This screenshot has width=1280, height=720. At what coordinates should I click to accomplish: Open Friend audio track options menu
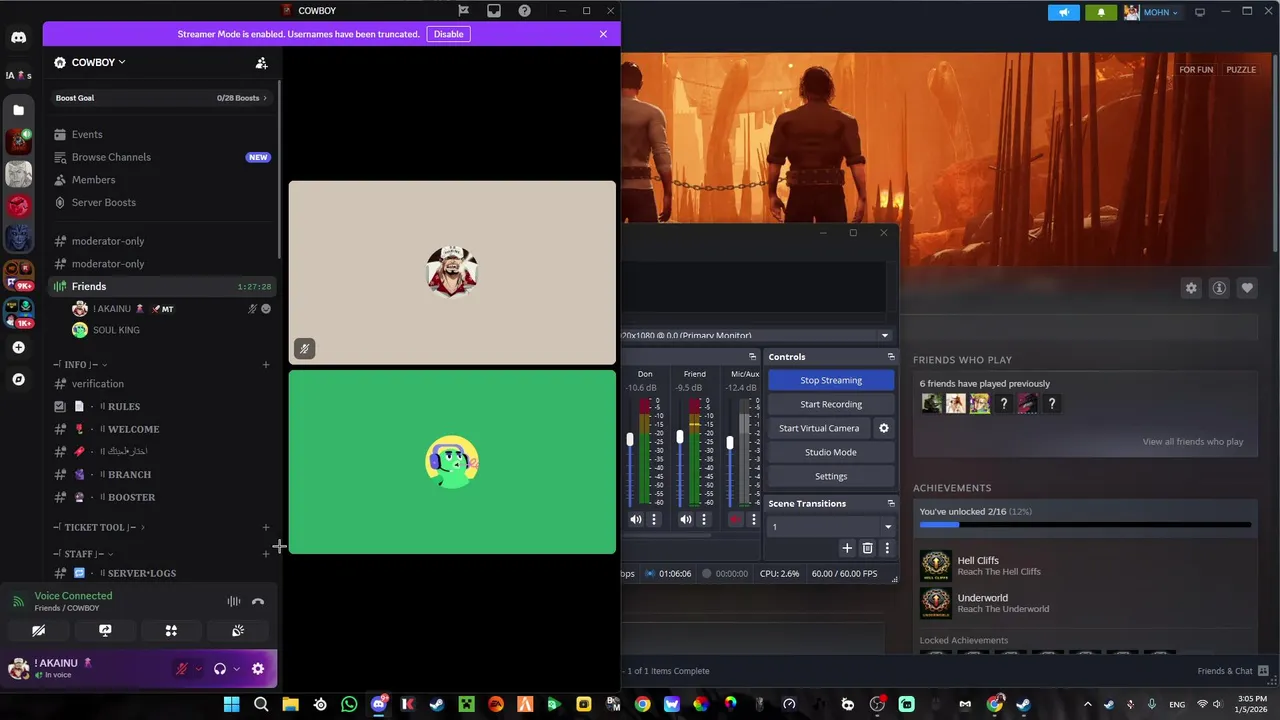coord(704,520)
